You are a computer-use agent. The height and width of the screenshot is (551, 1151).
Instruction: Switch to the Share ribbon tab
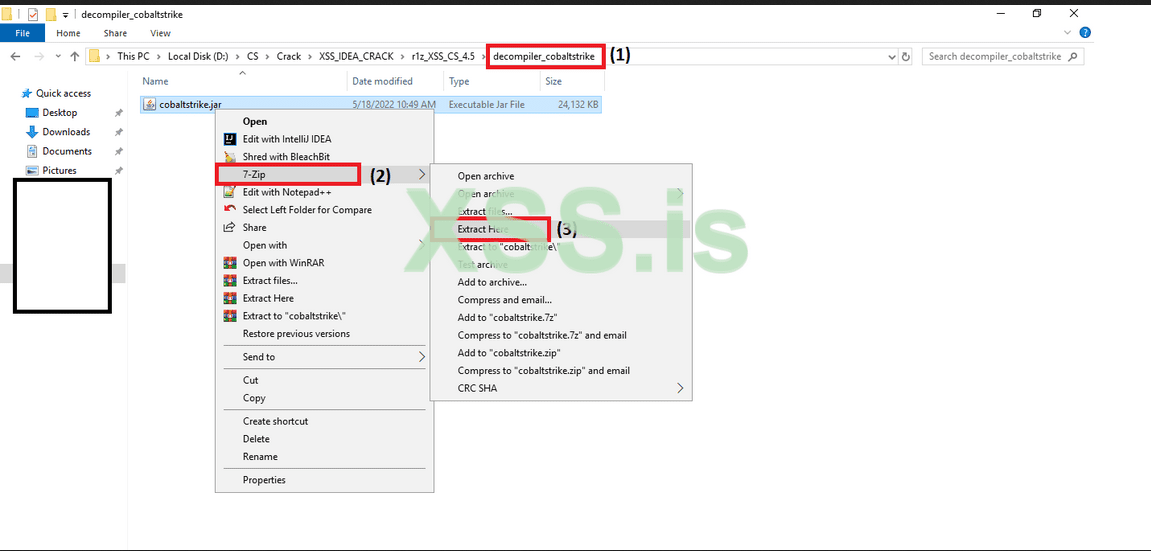115,33
